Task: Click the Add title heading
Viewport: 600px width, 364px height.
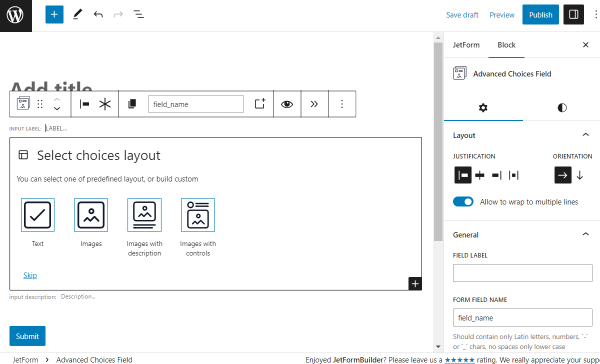Action: (x=51, y=86)
